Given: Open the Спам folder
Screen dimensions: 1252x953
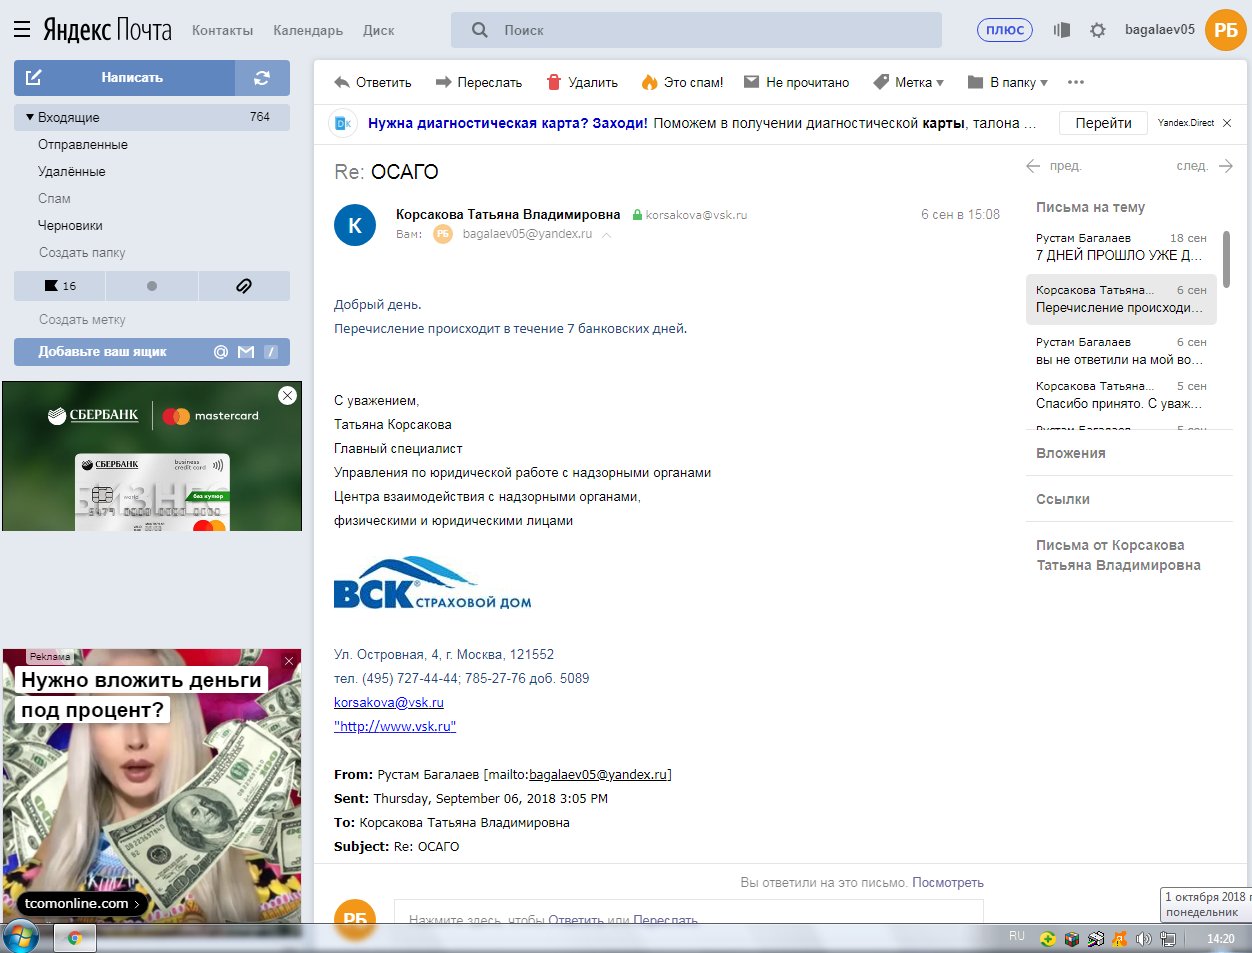Looking at the screenshot, I should coord(54,198).
